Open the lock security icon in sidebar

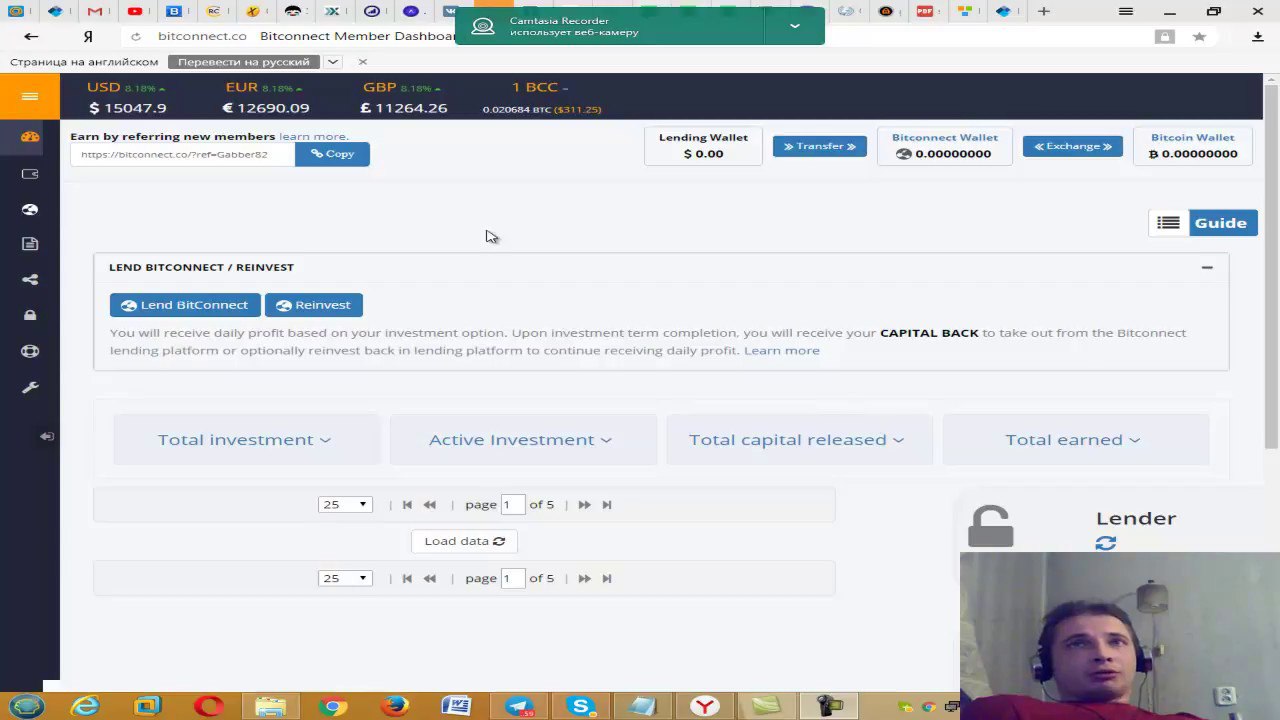30,315
